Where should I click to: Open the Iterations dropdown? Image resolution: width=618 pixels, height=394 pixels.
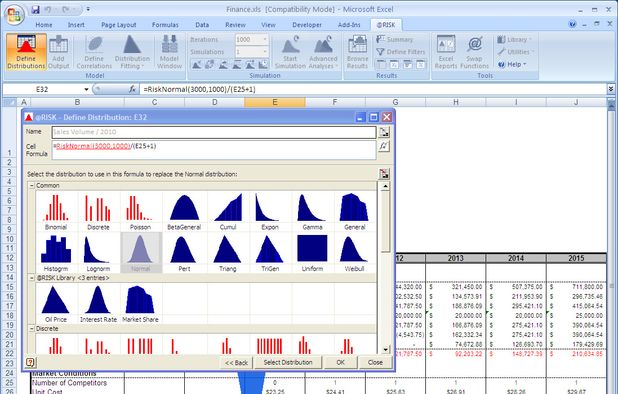click(x=265, y=39)
